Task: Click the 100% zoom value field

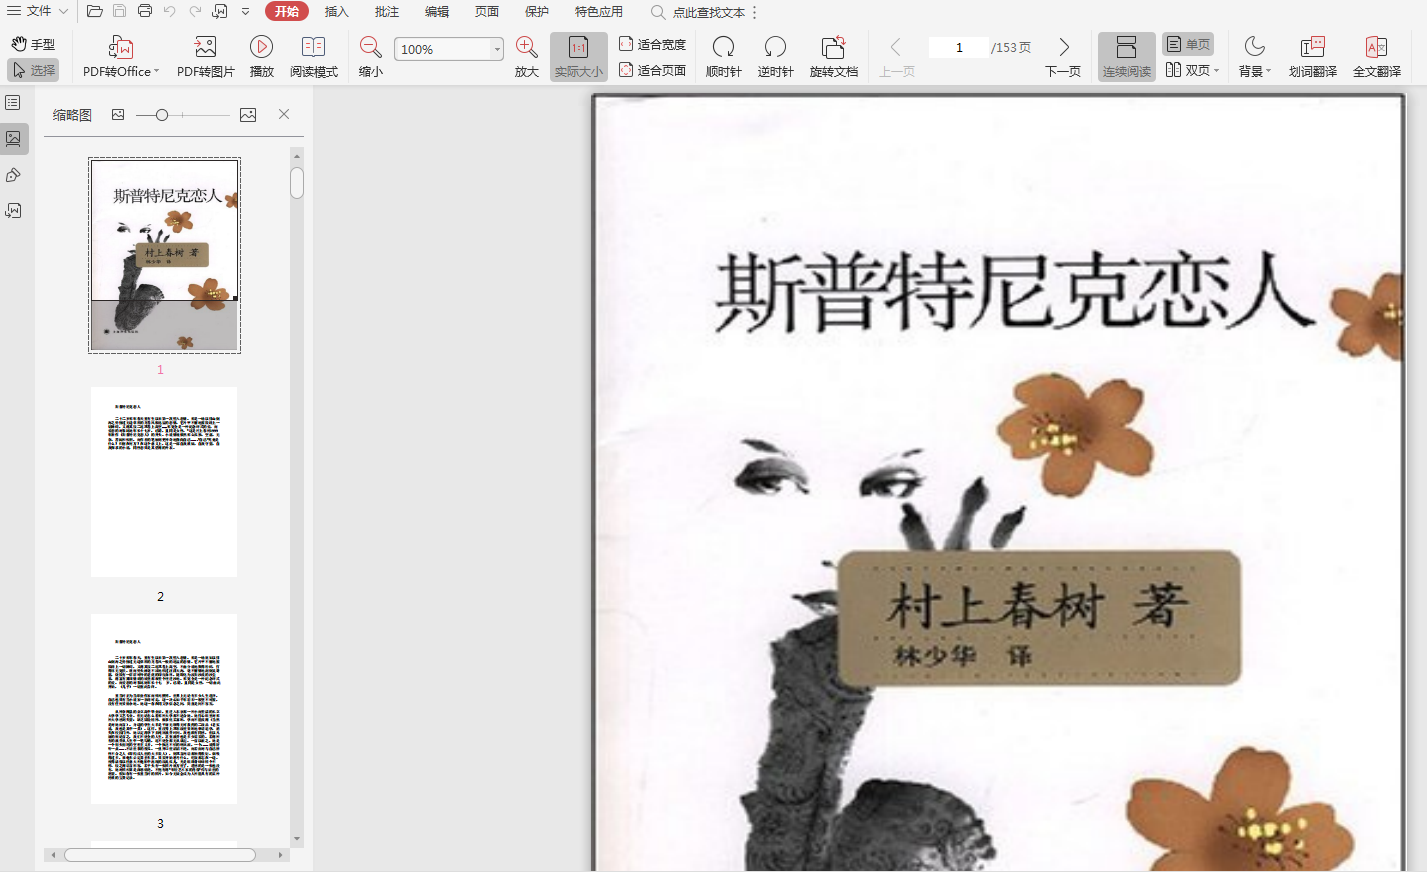Action: (442, 49)
